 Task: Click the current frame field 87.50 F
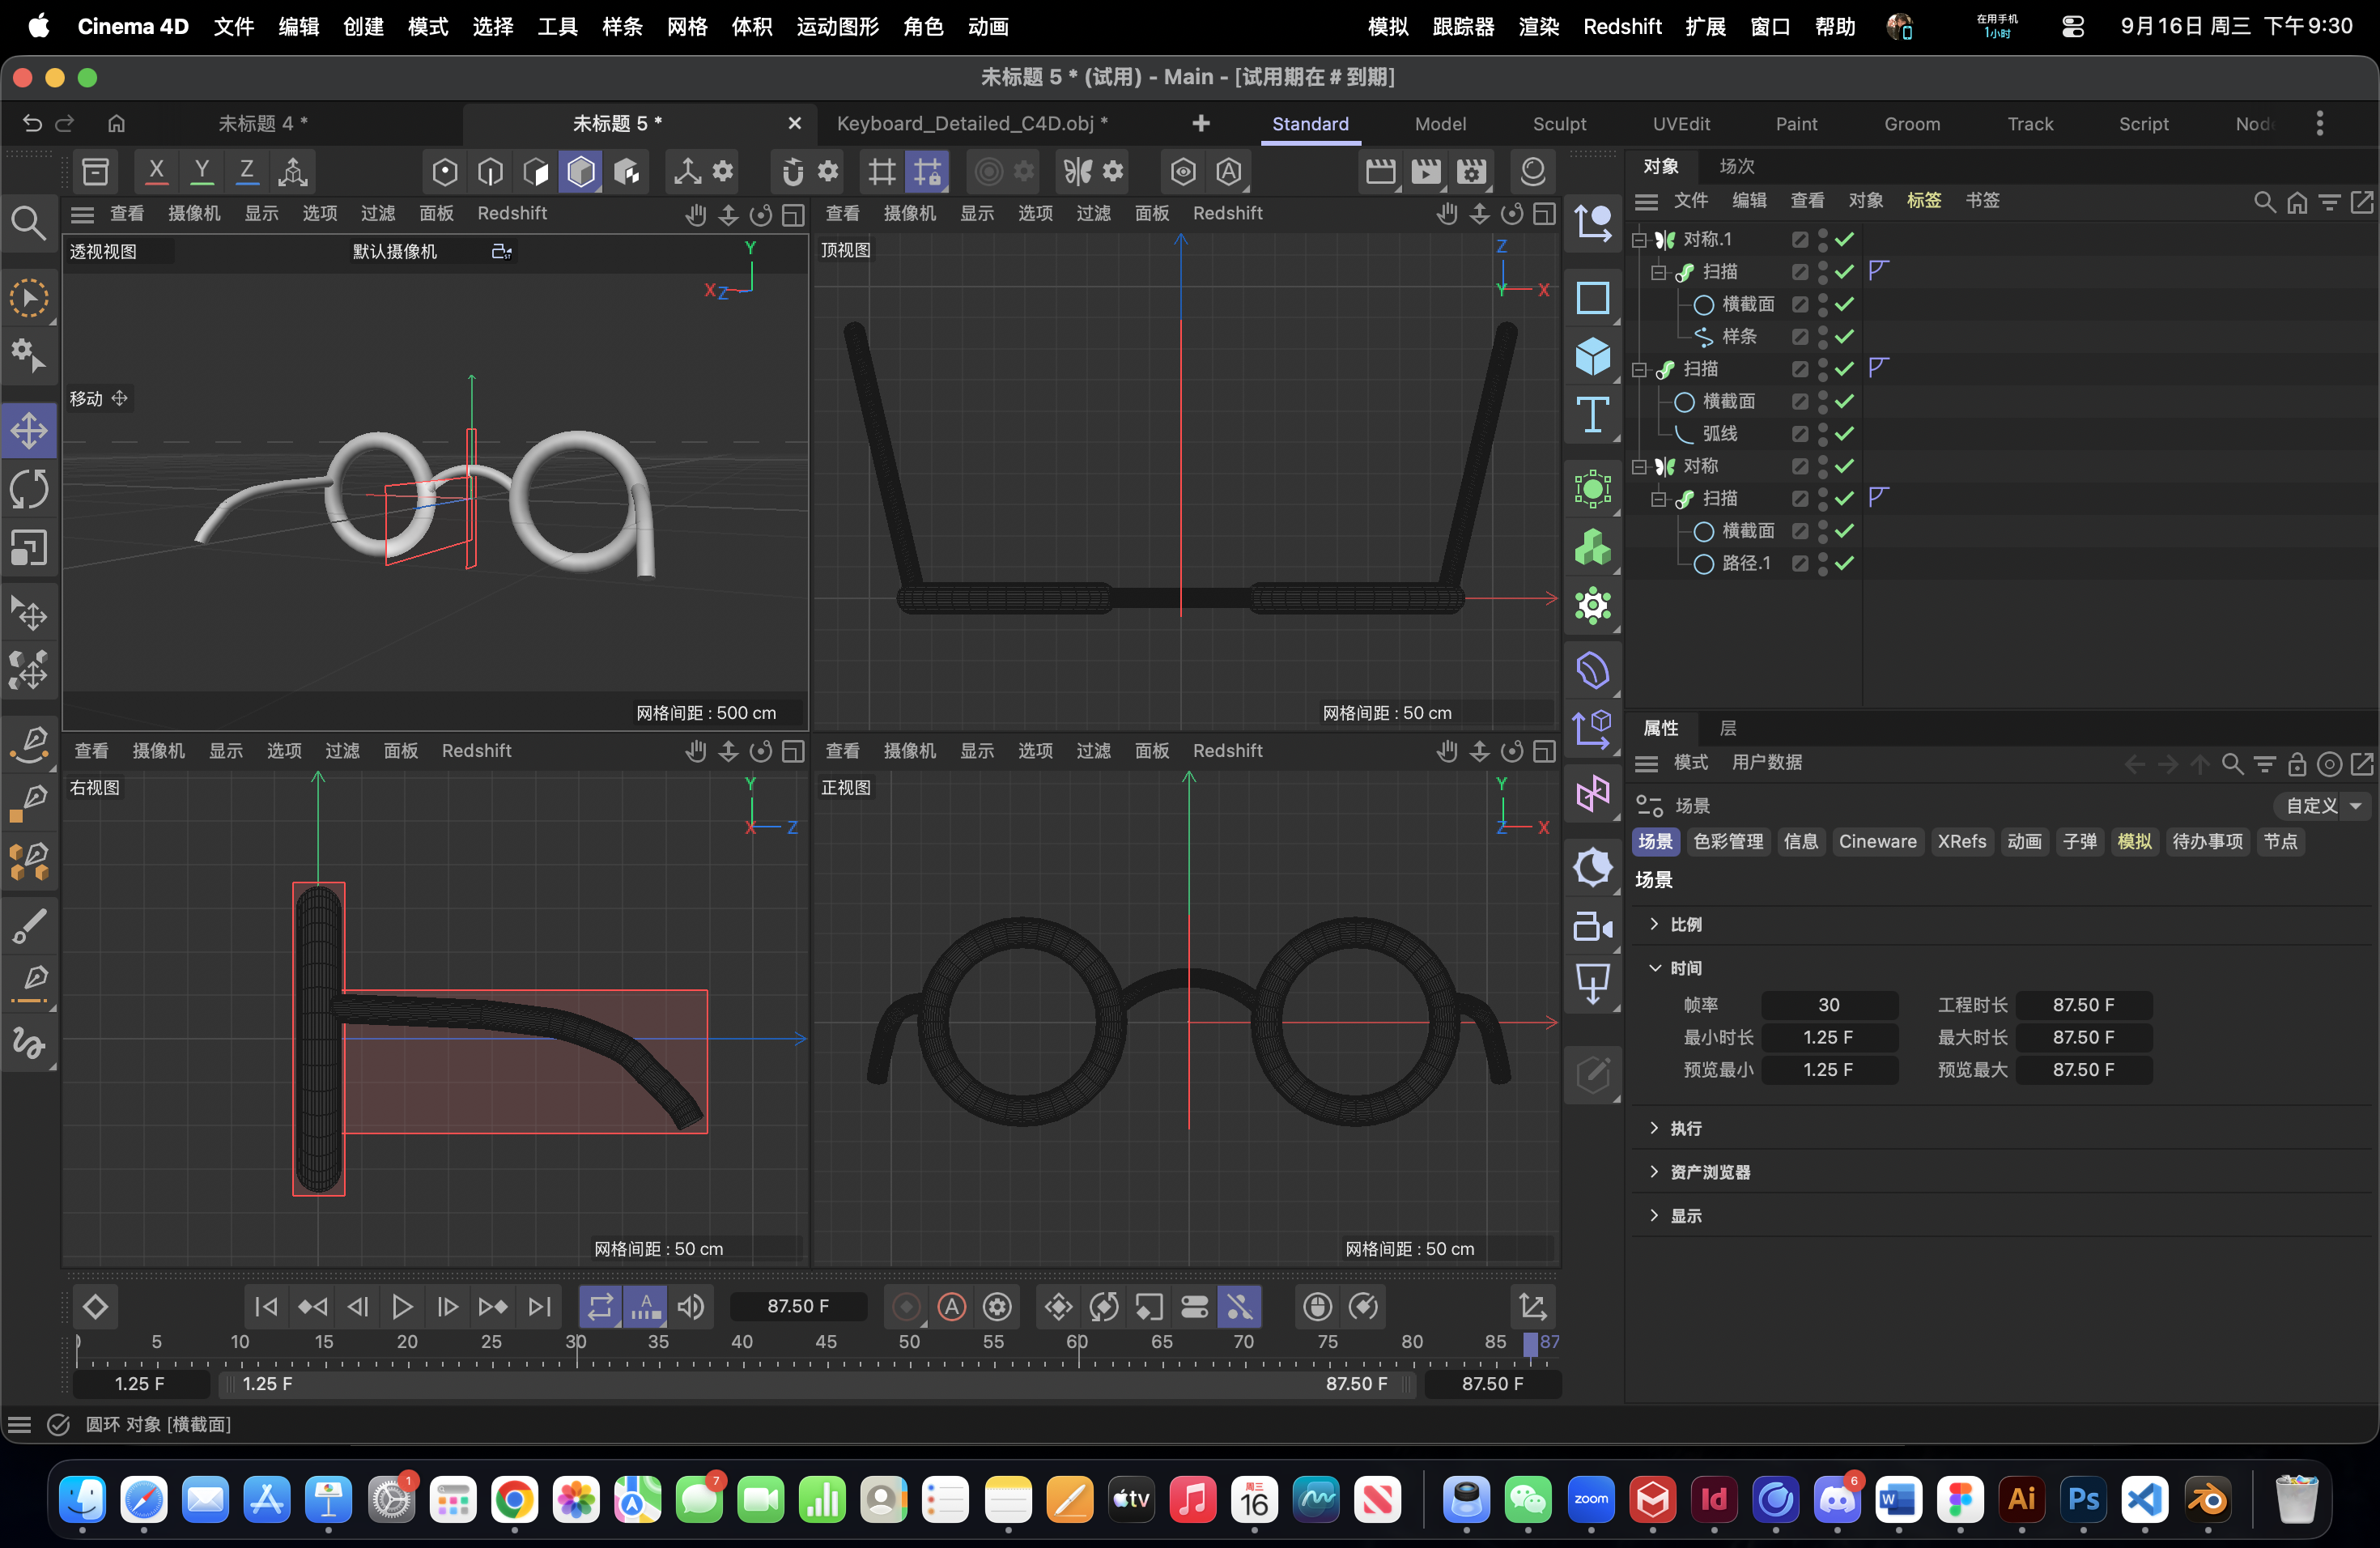[798, 1307]
